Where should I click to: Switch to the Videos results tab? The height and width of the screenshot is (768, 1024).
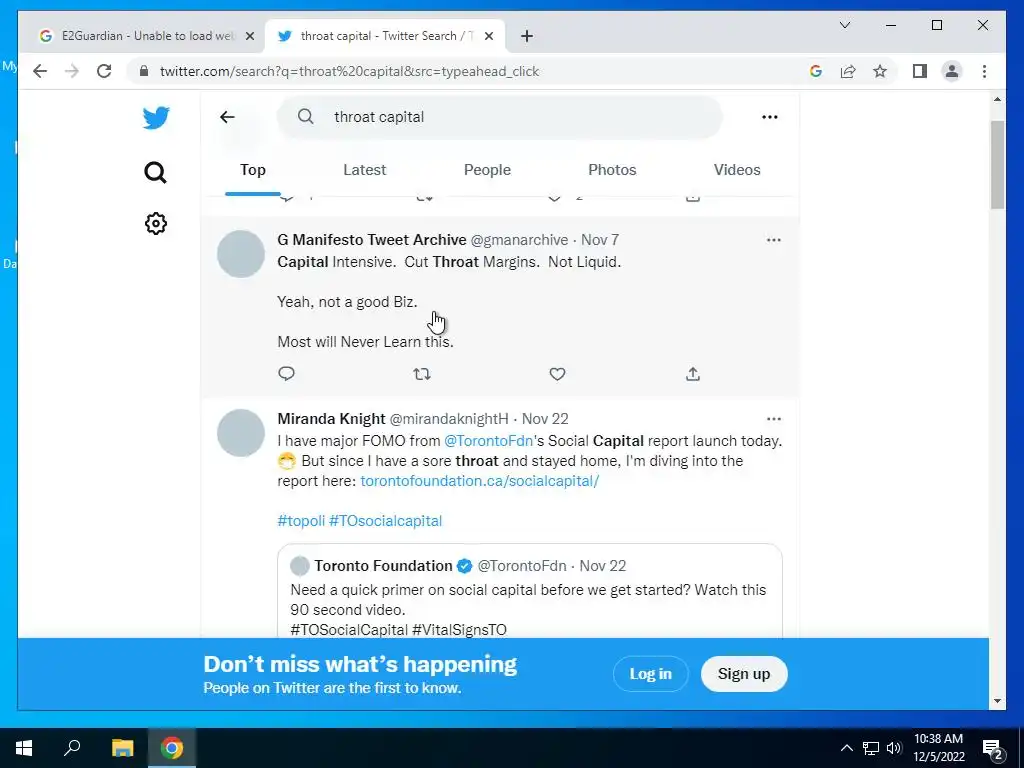click(737, 170)
